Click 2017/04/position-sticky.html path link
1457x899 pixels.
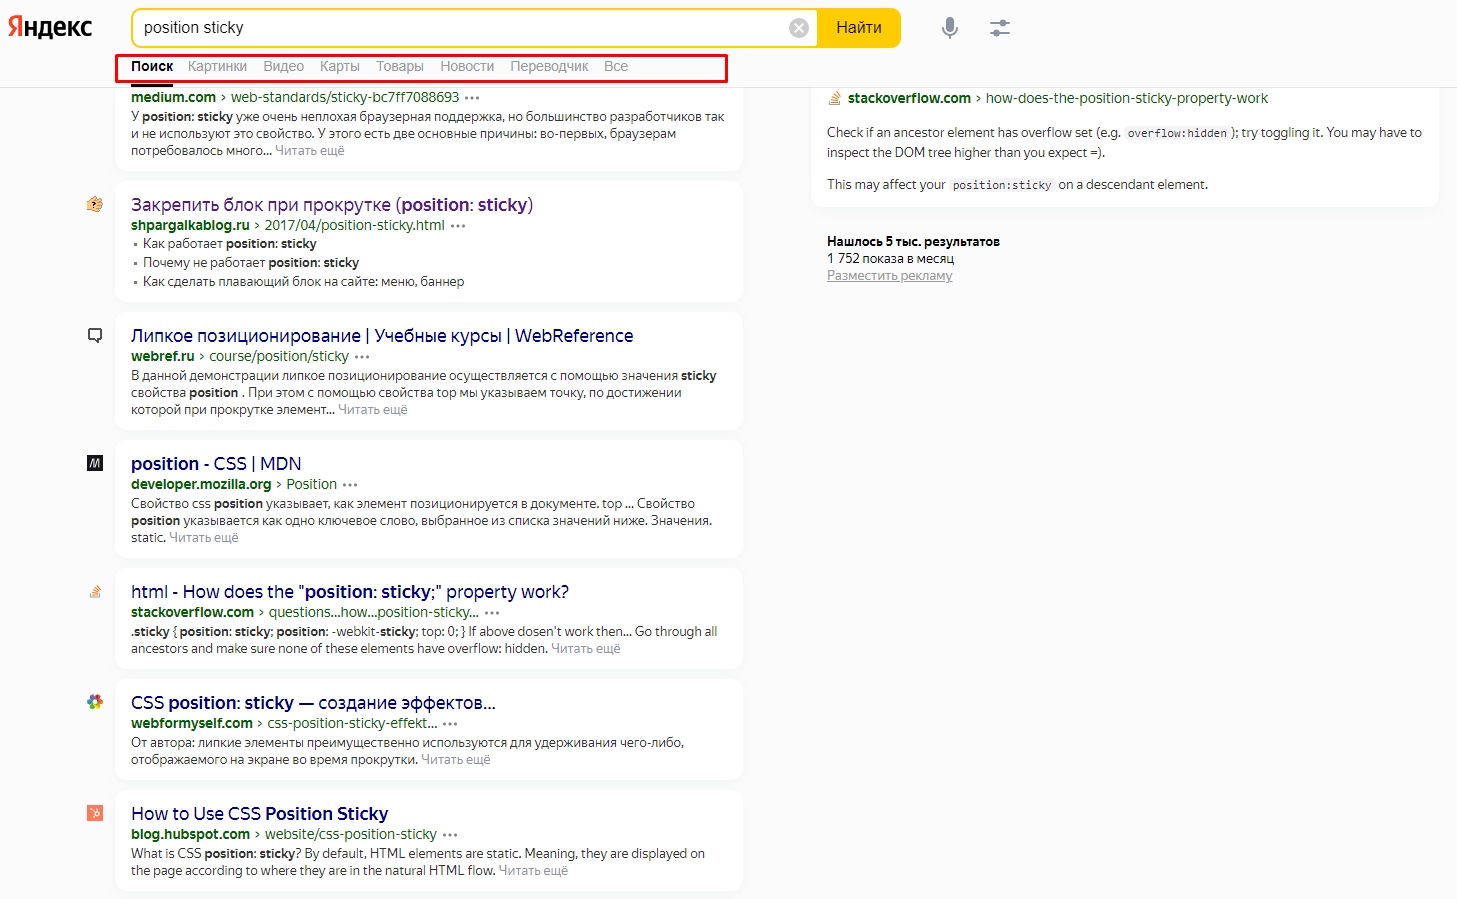[x=354, y=225]
